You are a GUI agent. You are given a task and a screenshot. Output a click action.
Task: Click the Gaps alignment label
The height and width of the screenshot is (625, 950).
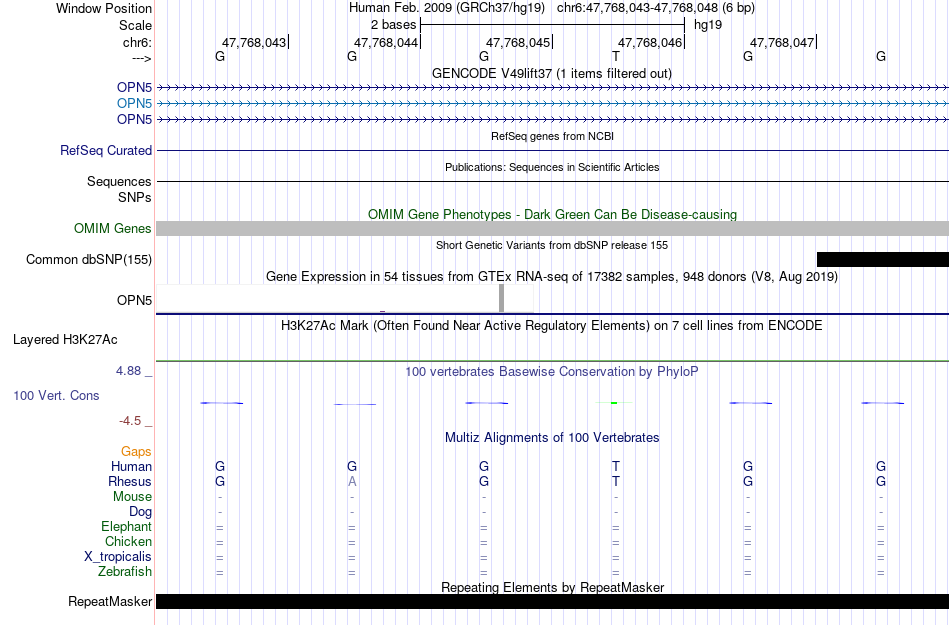pos(136,451)
